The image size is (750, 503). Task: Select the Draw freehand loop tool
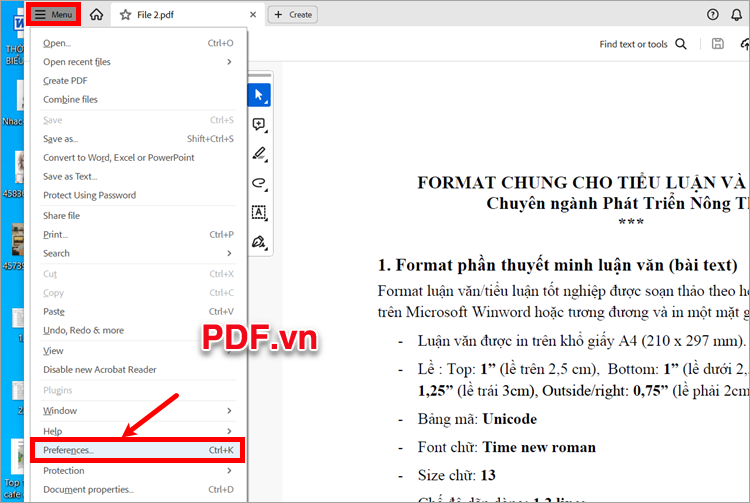(x=259, y=183)
